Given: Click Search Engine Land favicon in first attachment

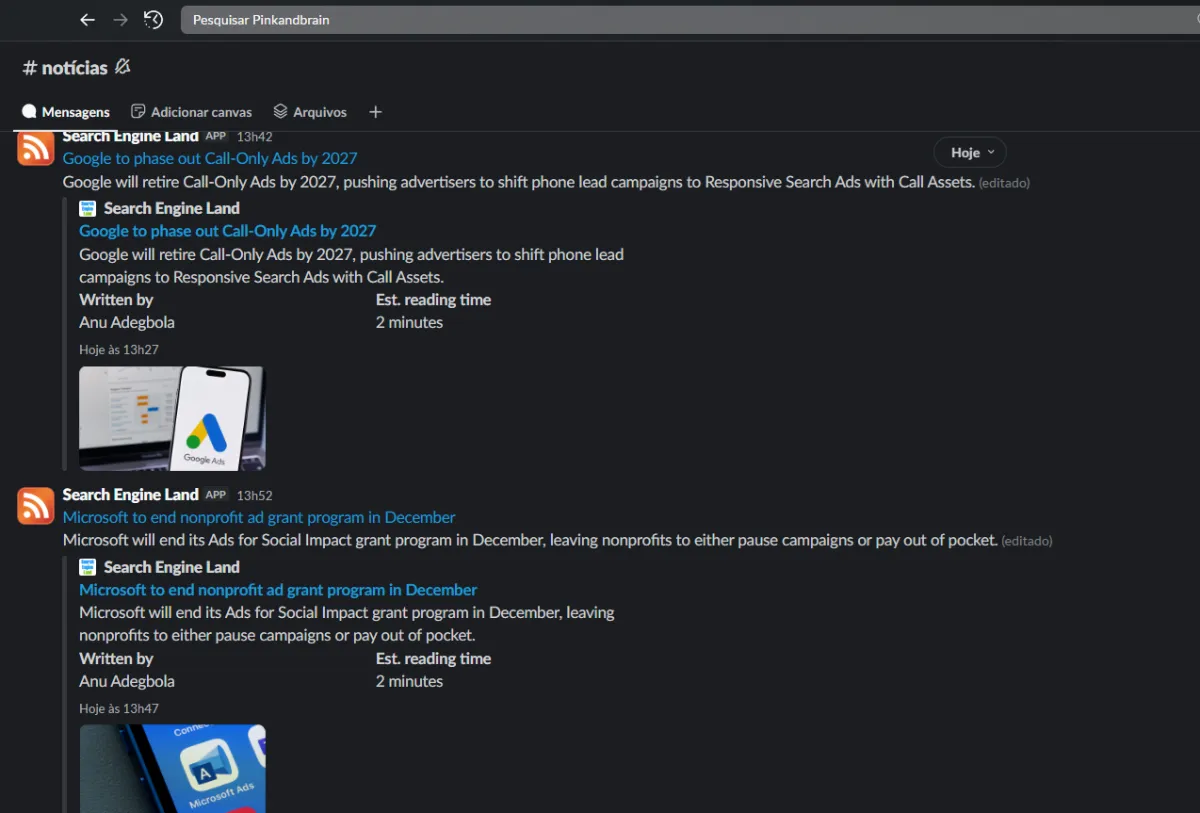Looking at the screenshot, I should [88, 208].
